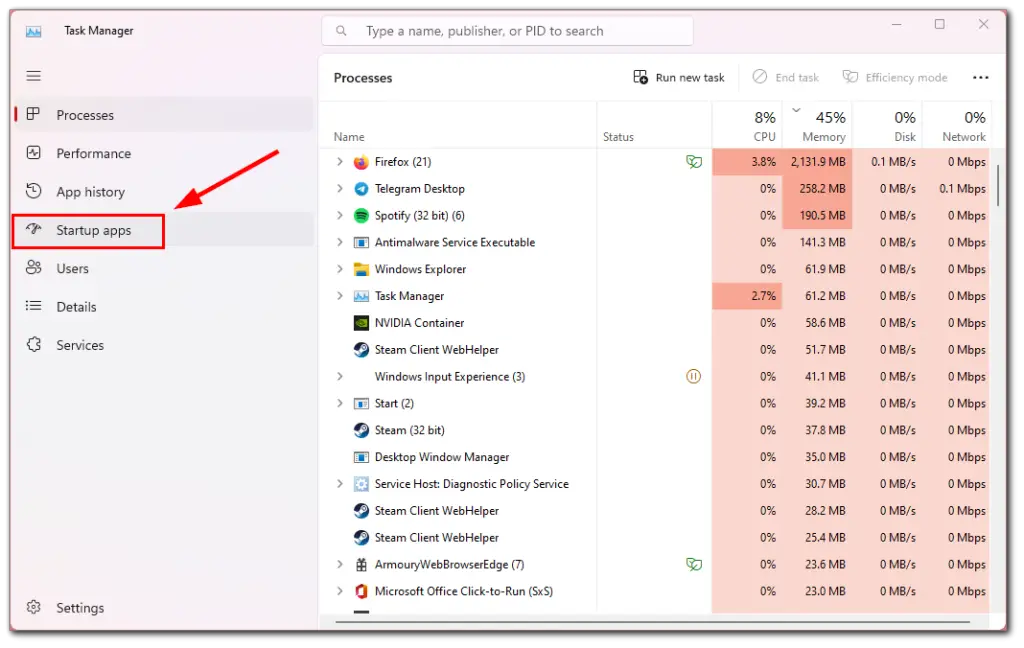Click the Run new task button

(679, 76)
